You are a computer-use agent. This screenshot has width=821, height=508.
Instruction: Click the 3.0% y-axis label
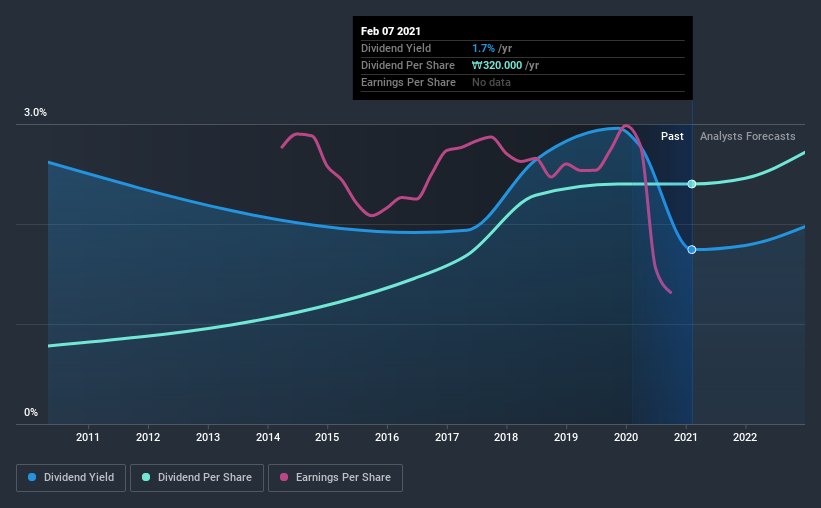(x=35, y=113)
